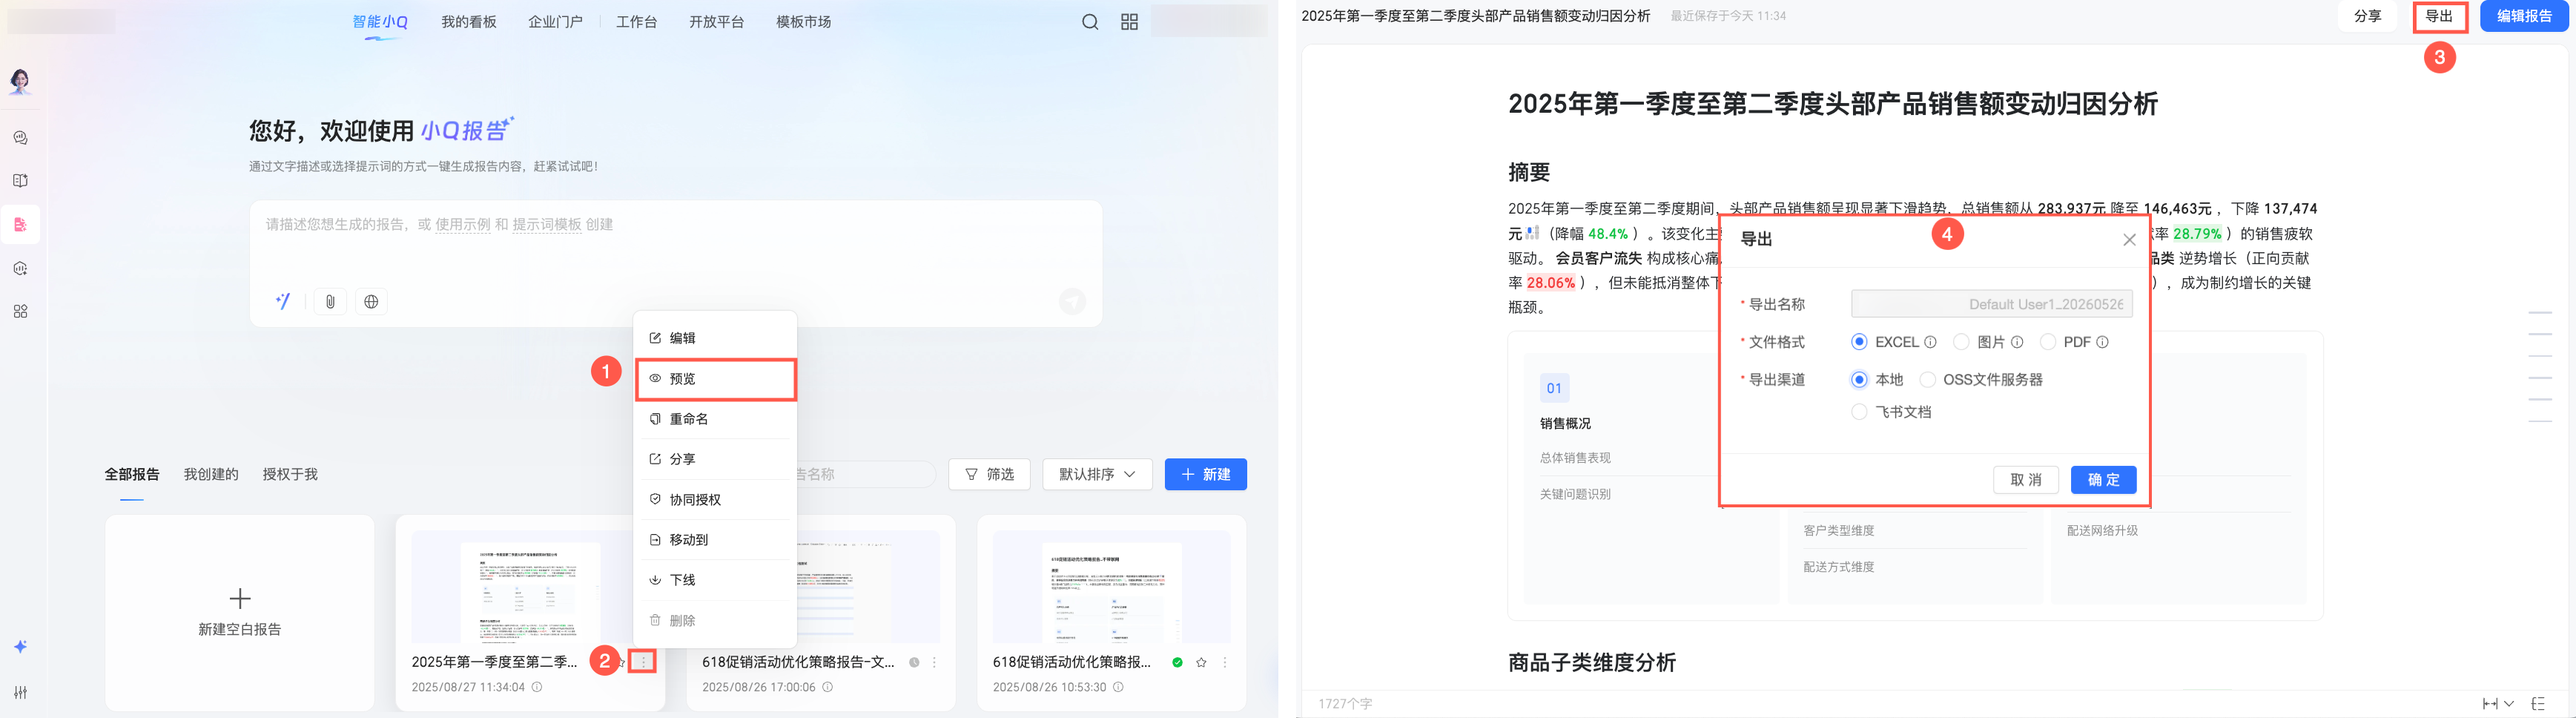The image size is (2576, 718).
Task: Switch to the 全部报告 list tab
Action: (132, 474)
